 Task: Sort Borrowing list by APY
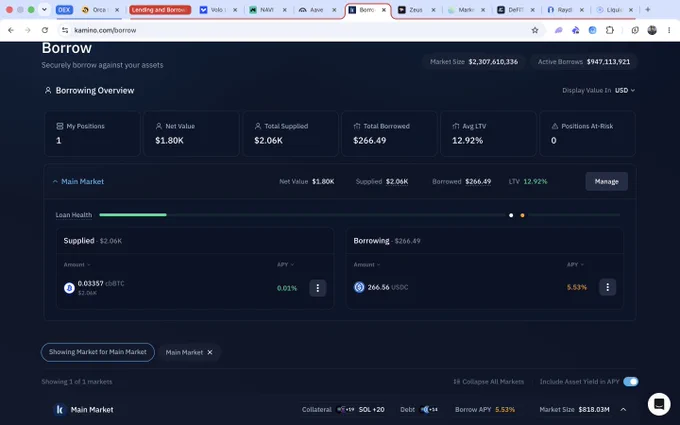(x=575, y=265)
